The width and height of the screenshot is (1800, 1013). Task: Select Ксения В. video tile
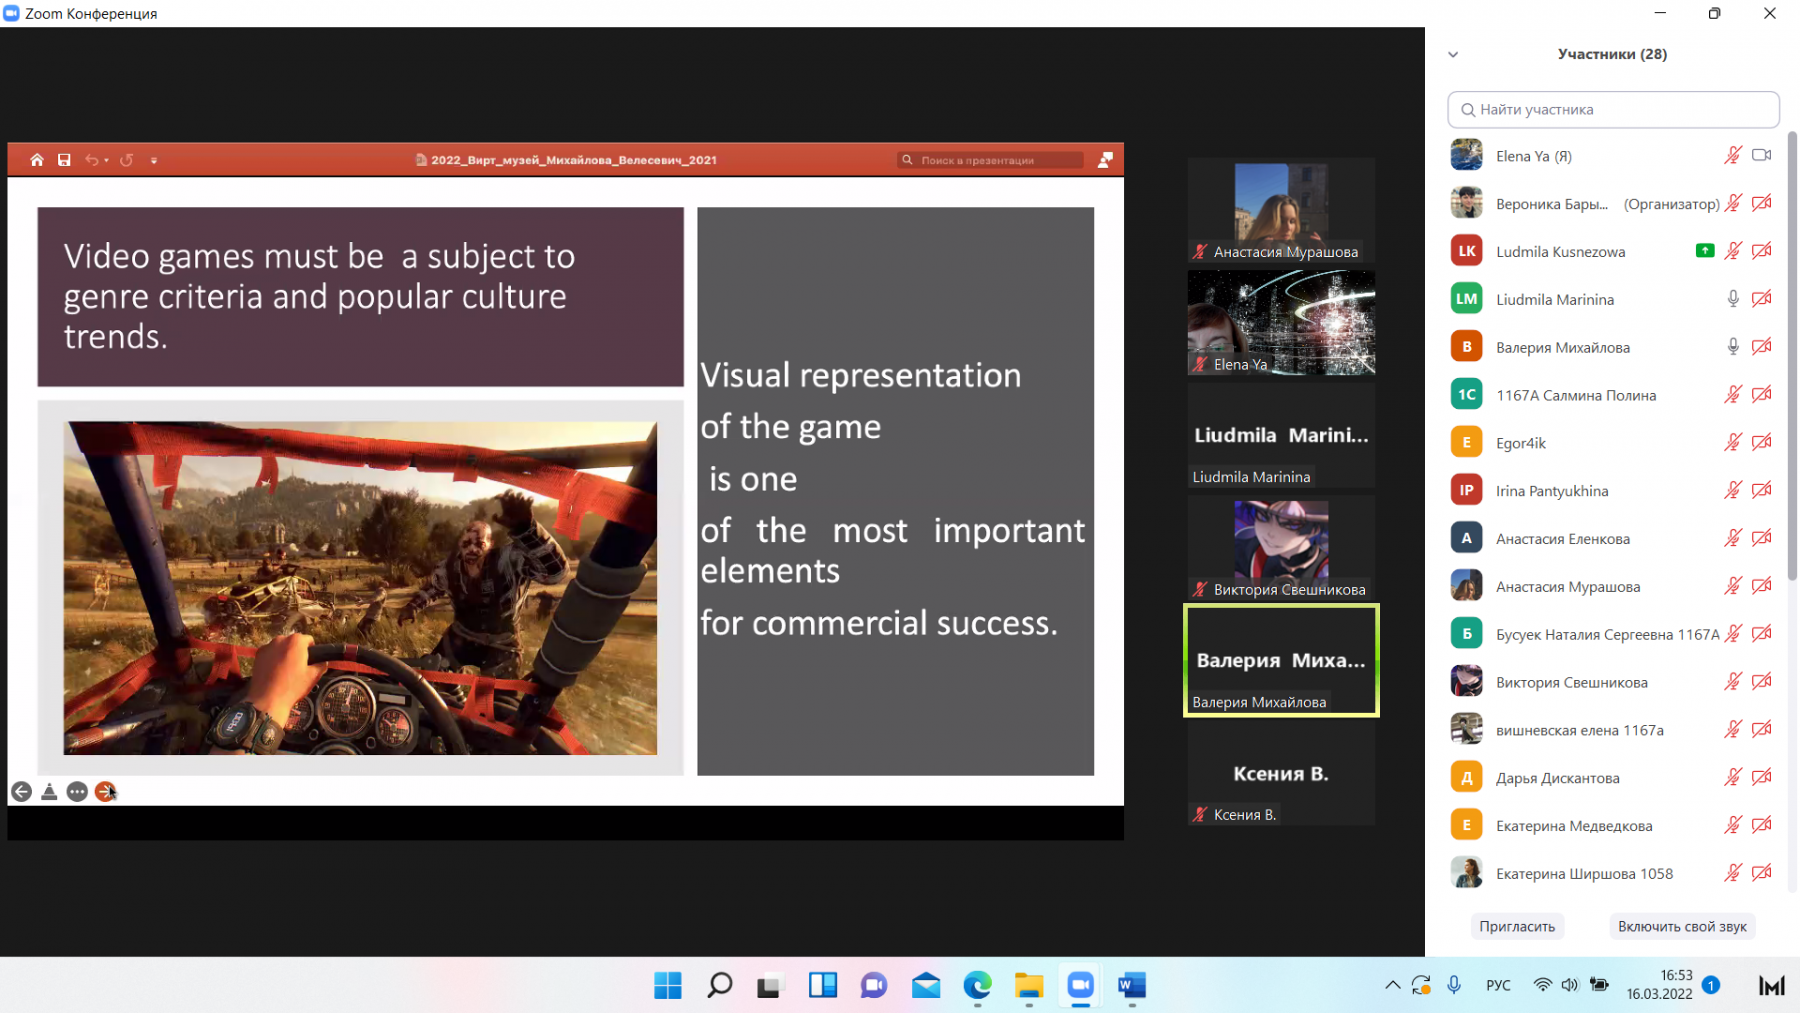(x=1281, y=773)
